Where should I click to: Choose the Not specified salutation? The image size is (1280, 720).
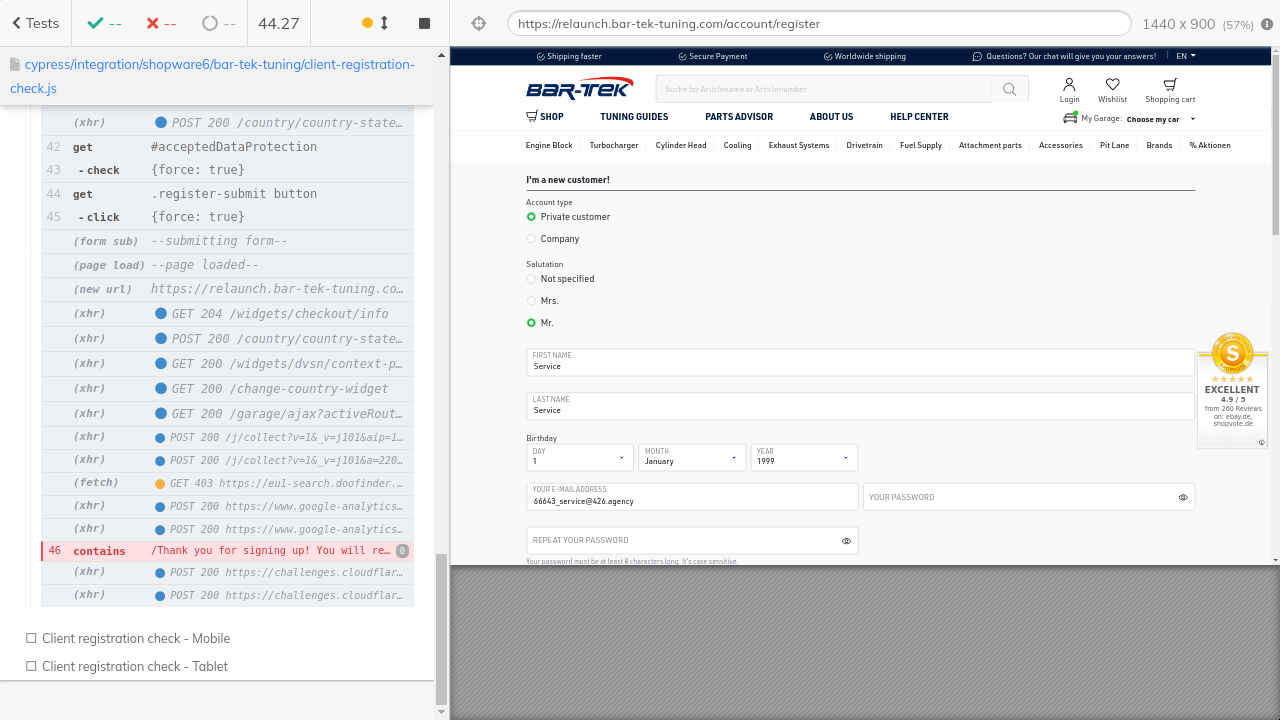point(532,279)
